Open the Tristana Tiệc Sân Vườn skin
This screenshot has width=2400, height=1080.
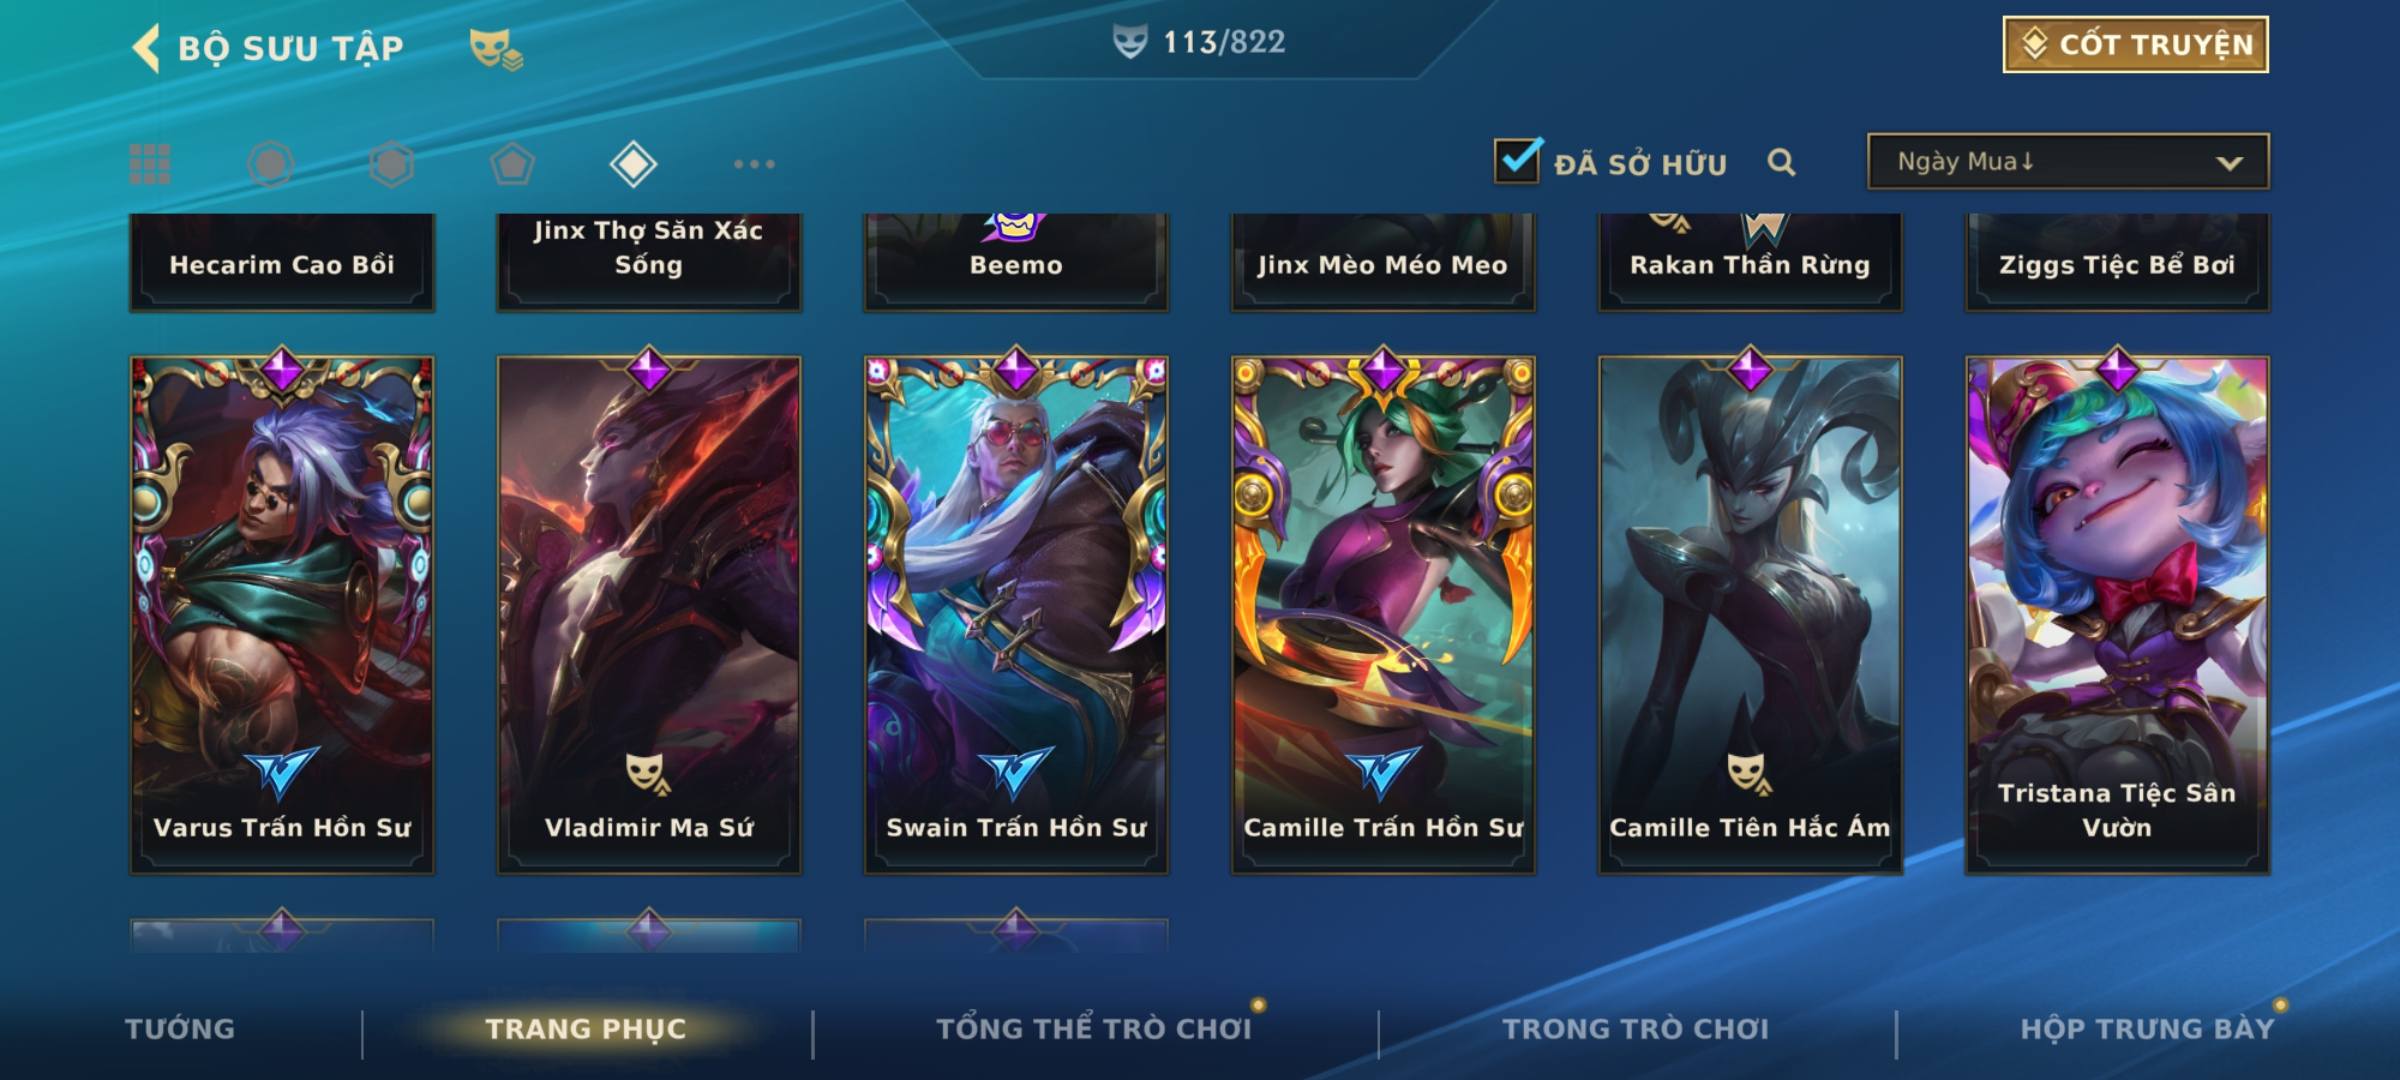pos(2117,615)
